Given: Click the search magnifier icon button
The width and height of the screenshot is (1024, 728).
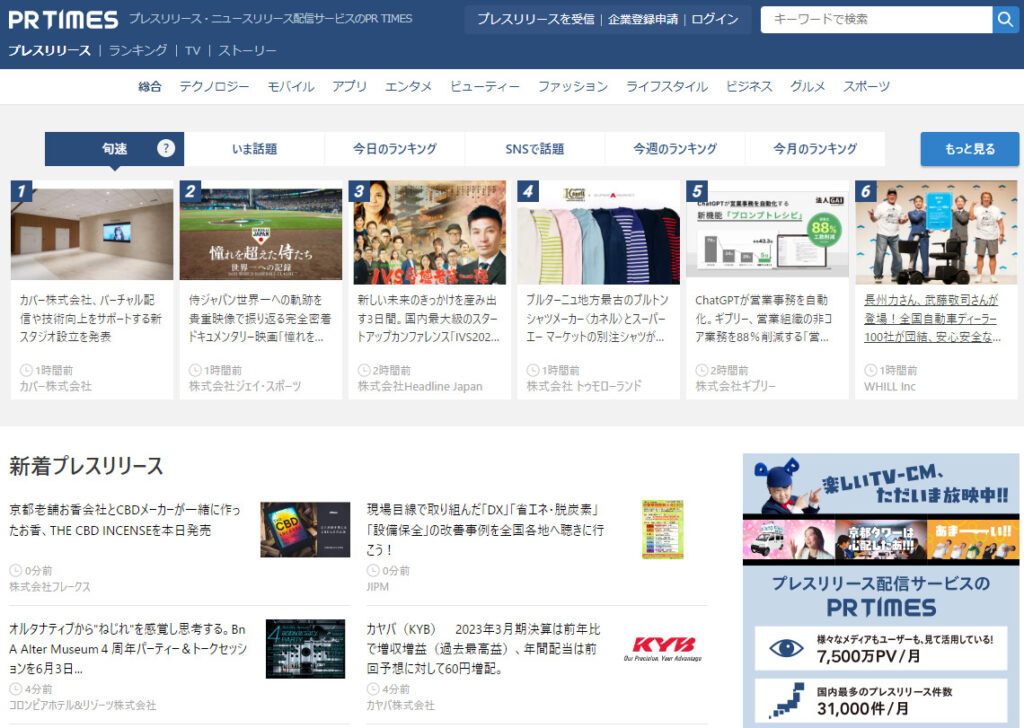Looking at the screenshot, I should (x=1006, y=20).
